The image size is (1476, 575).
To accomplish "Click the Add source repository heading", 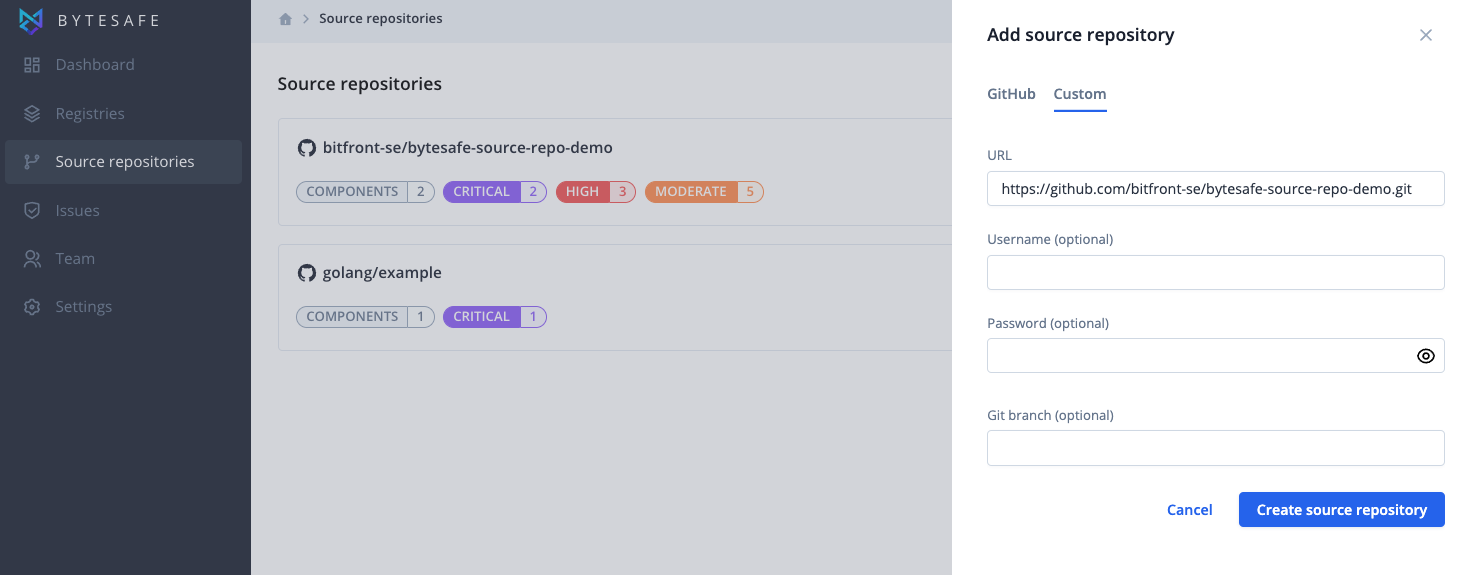I will (1080, 35).
